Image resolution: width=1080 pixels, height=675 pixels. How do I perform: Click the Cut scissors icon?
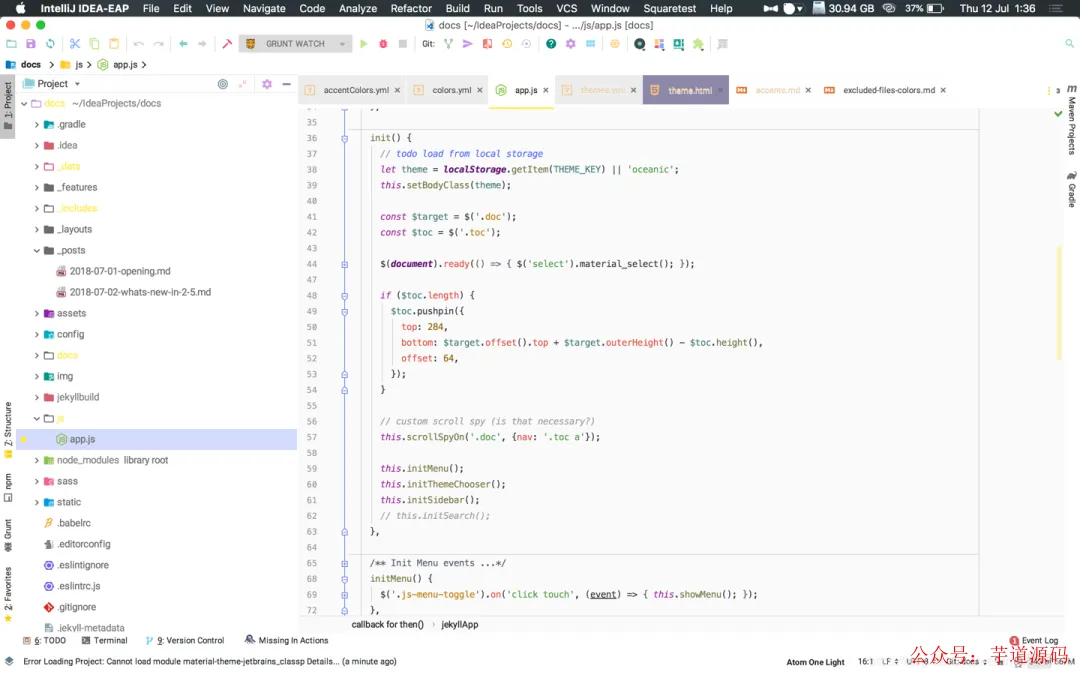tap(75, 44)
